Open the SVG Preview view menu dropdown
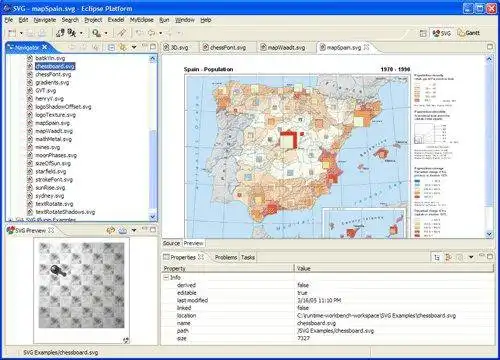Screen dimensions: 500x360 pos(134,230)
